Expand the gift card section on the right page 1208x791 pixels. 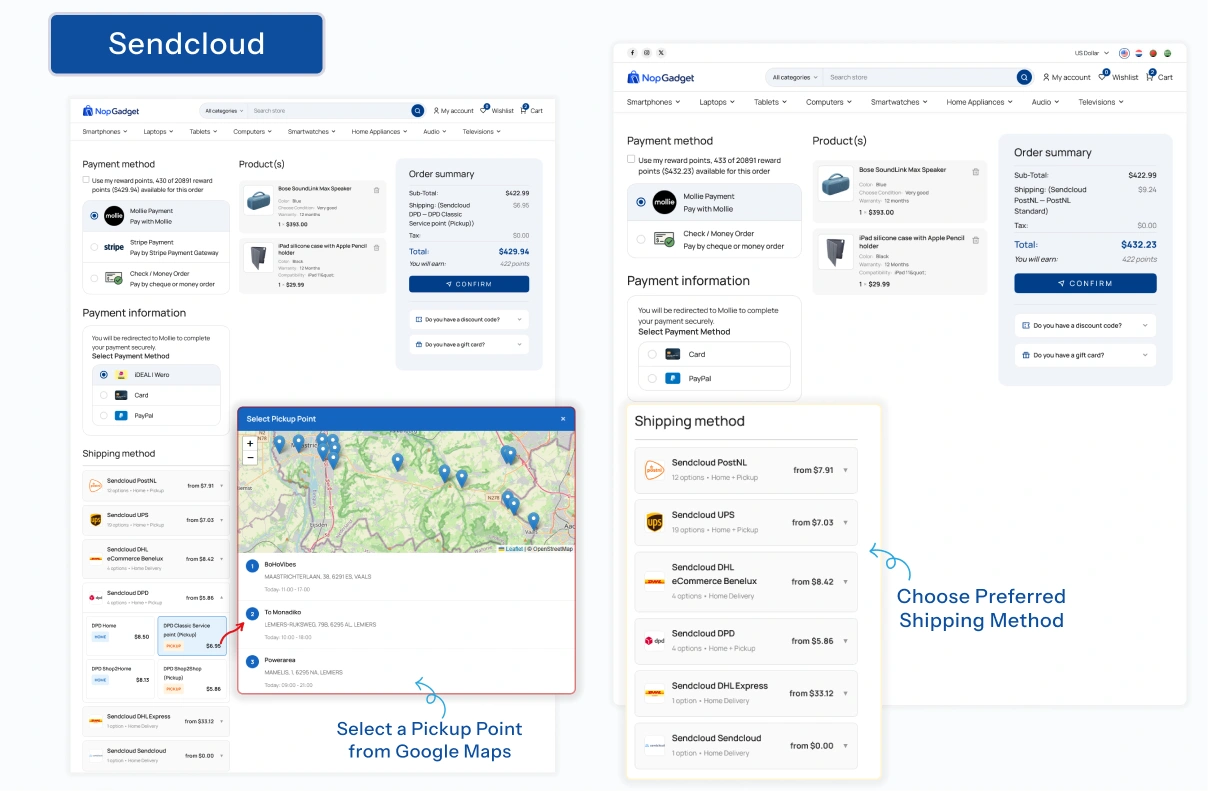tap(1085, 355)
